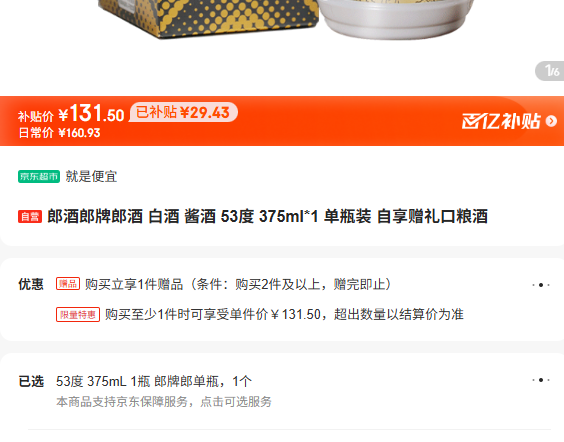Select the product title 郎酒郎牌郎酒 text
The image size is (564, 442).
267,217
